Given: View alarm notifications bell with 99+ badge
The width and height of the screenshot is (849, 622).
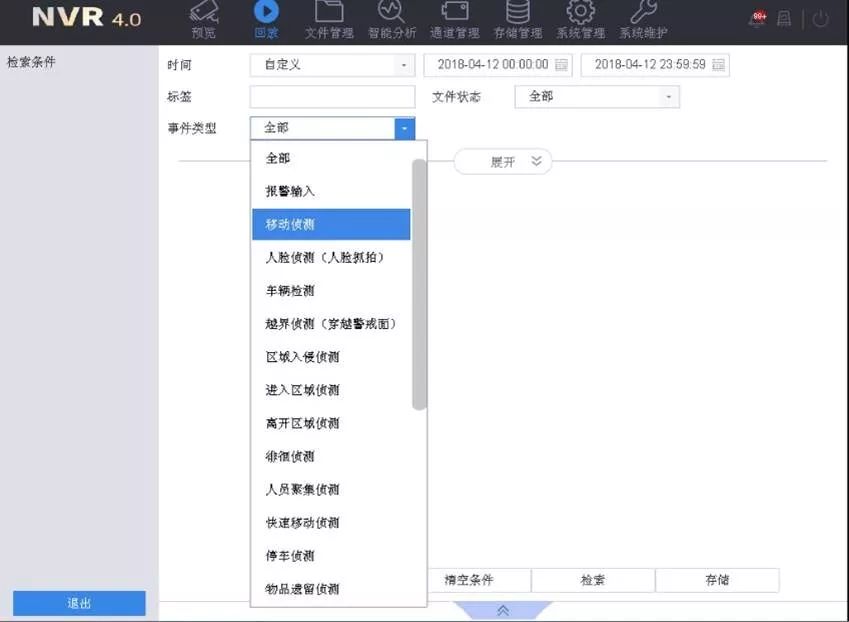Looking at the screenshot, I should tap(759, 19).
